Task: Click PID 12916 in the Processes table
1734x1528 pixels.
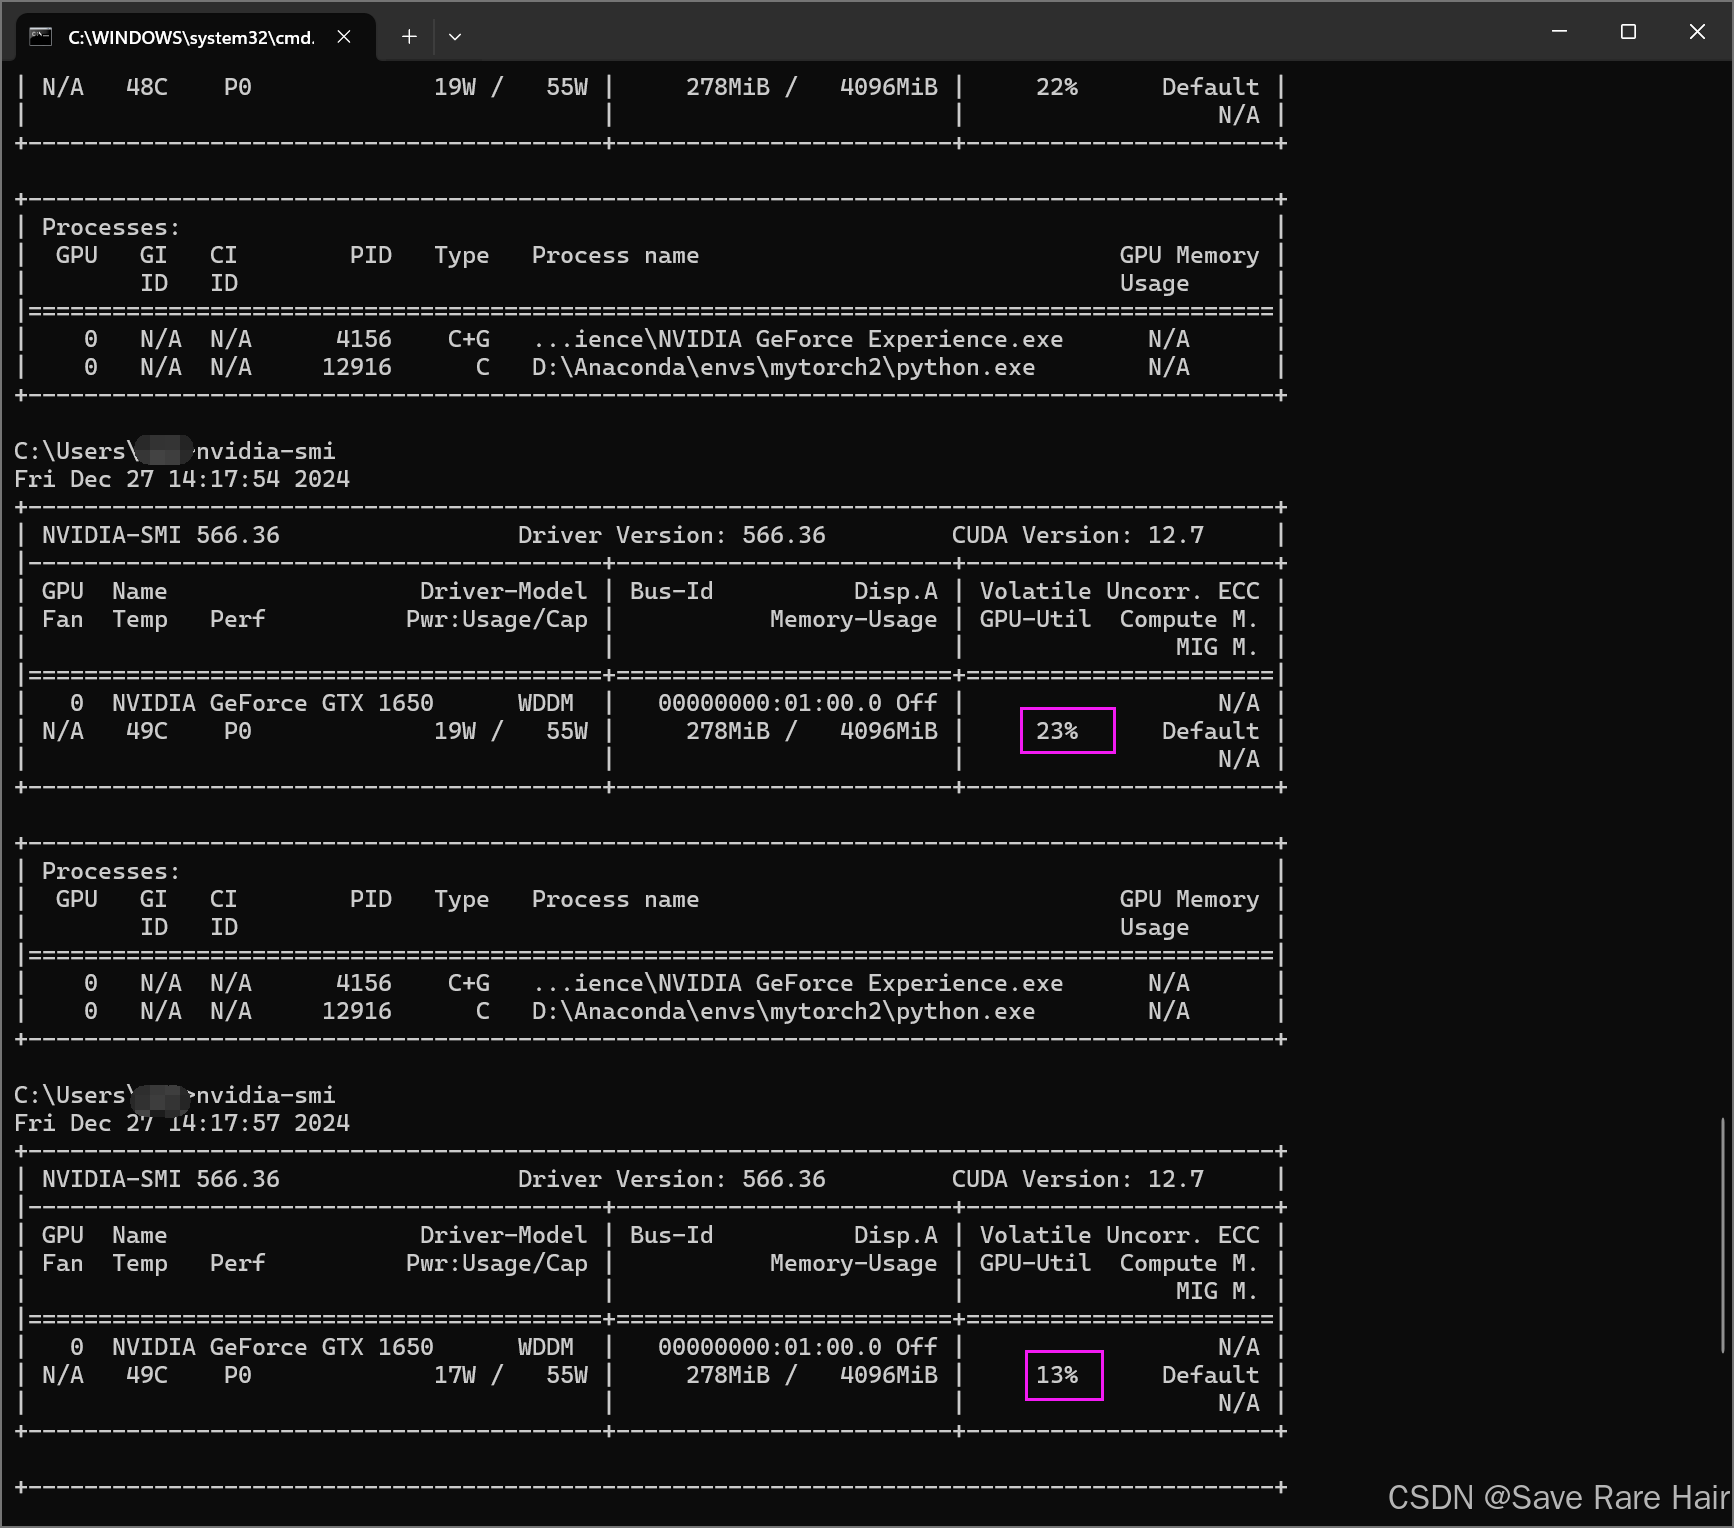Action: (x=357, y=1010)
